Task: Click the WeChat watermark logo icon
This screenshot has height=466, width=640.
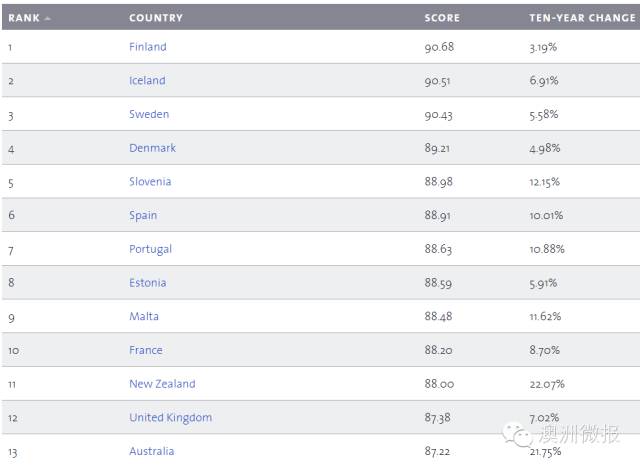Action: (x=519, y=433)
